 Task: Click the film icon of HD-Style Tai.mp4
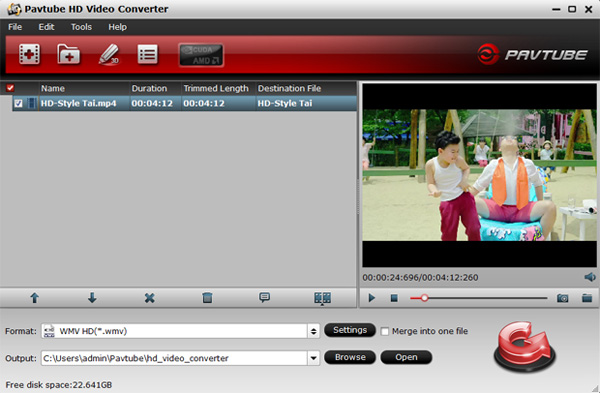pyautogui.click(x=32, y=103)
